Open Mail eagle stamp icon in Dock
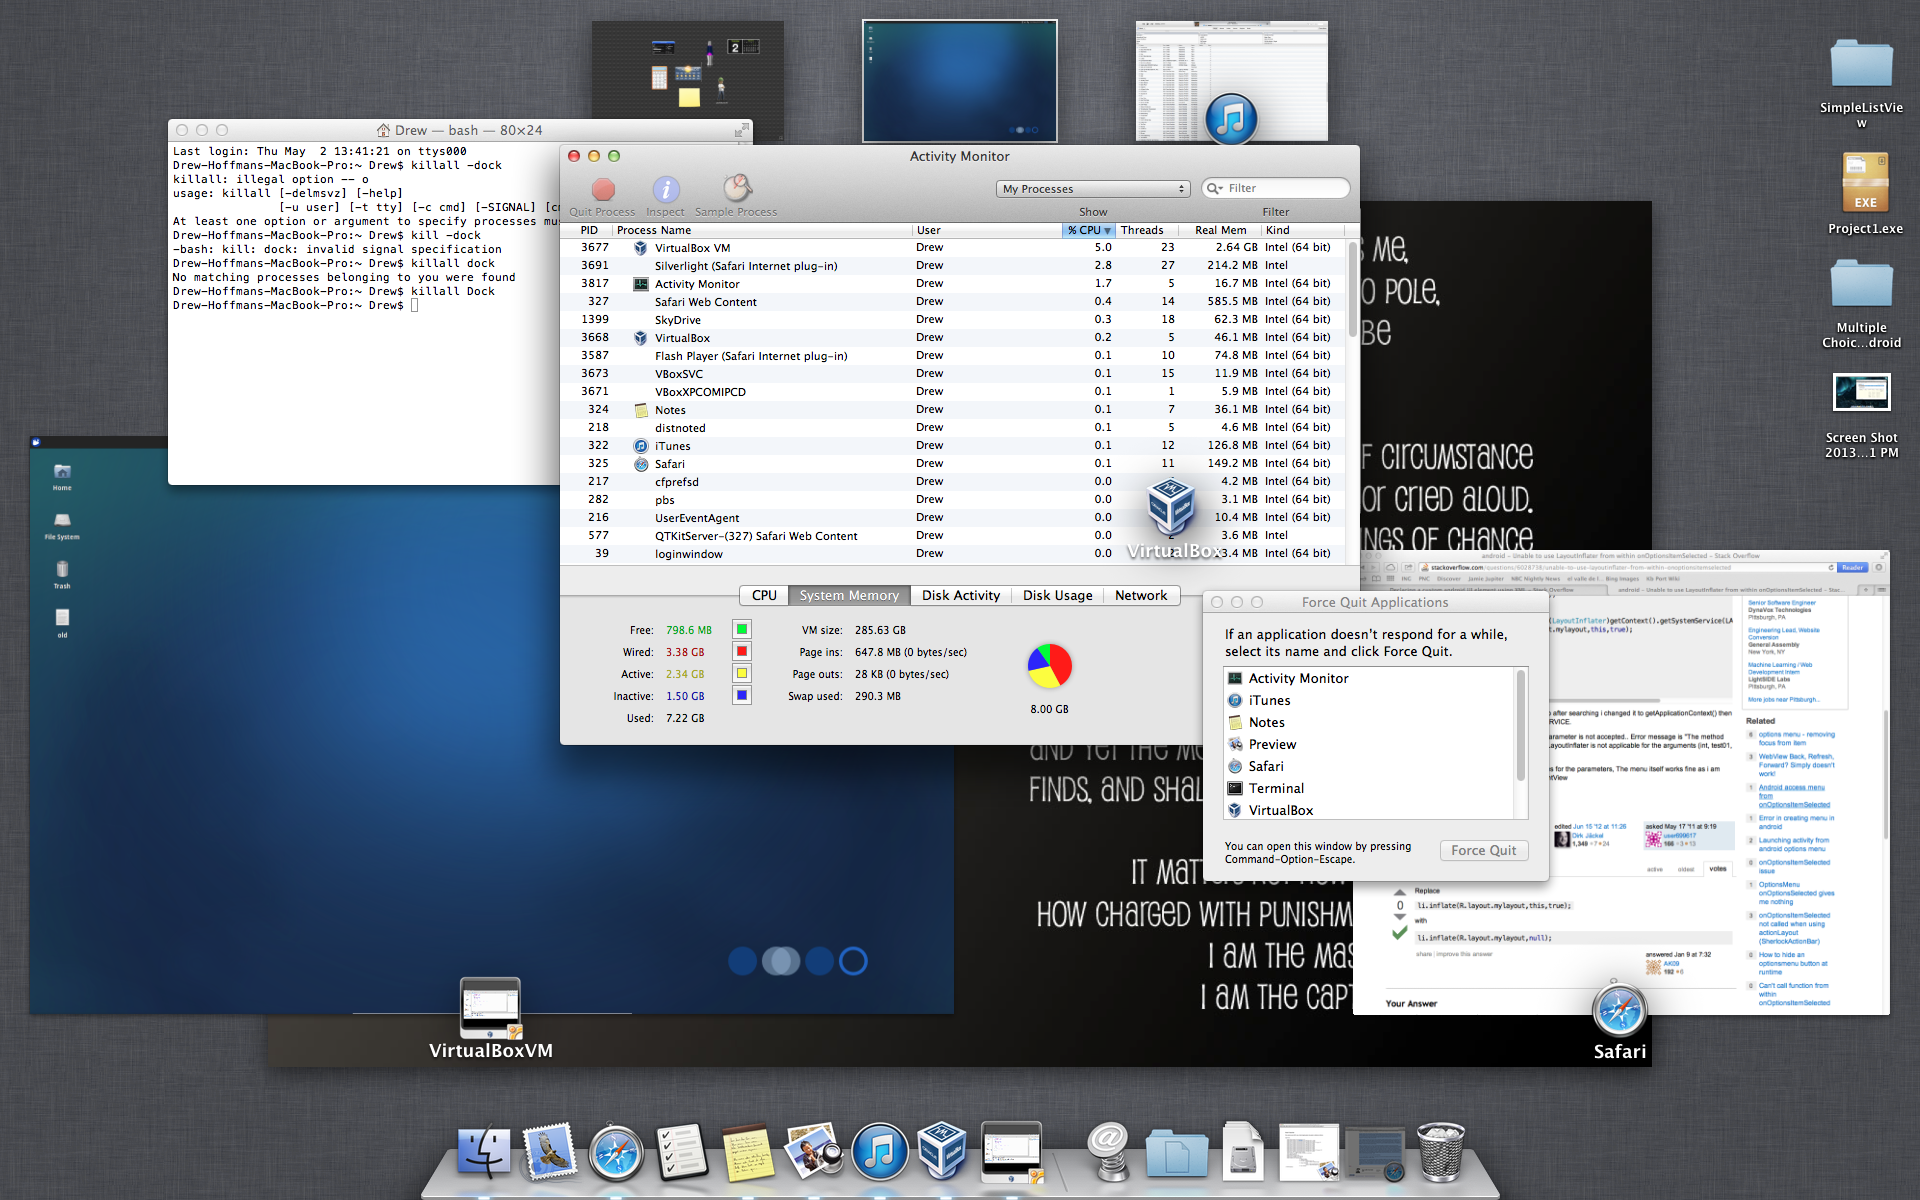 tap(549, 1151)
